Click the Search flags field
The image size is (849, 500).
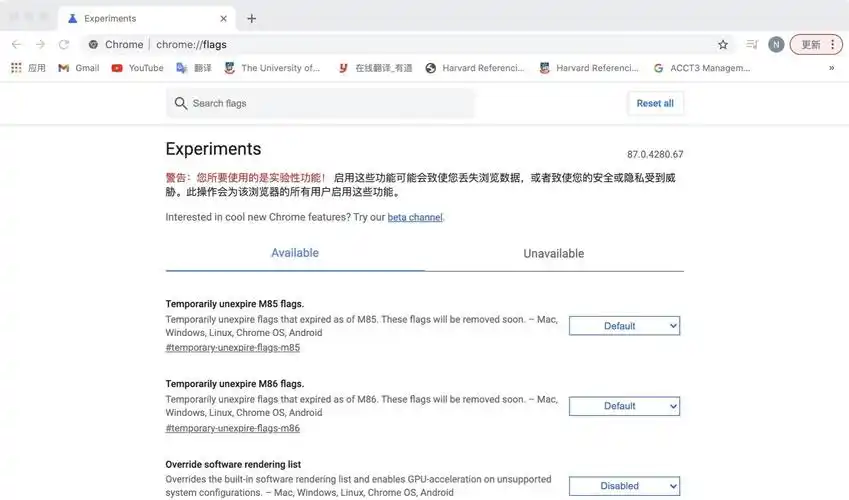(321, 103)
